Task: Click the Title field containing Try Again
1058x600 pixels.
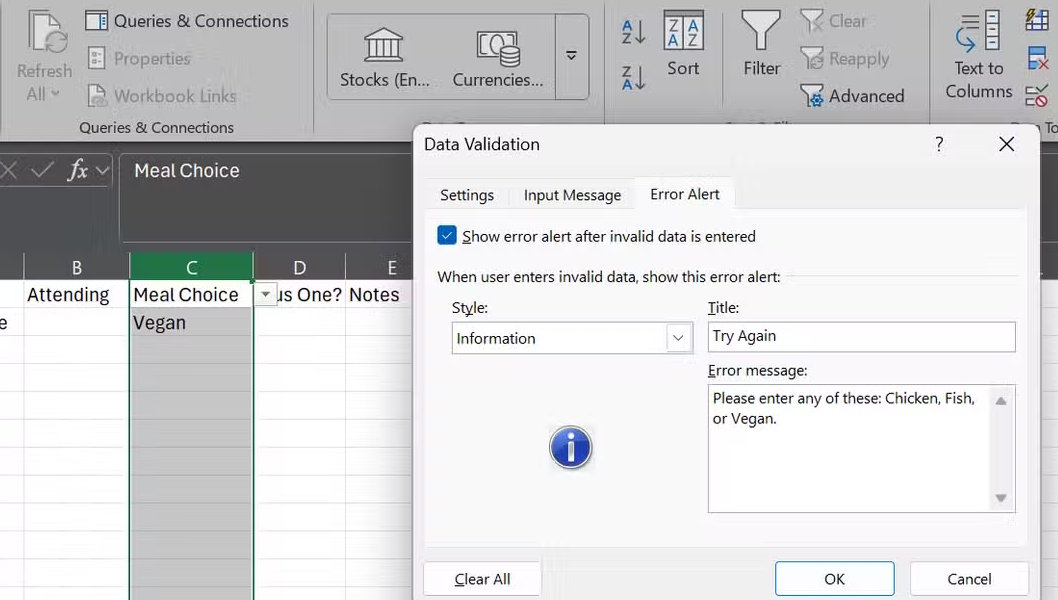Action: pos(861,336)
